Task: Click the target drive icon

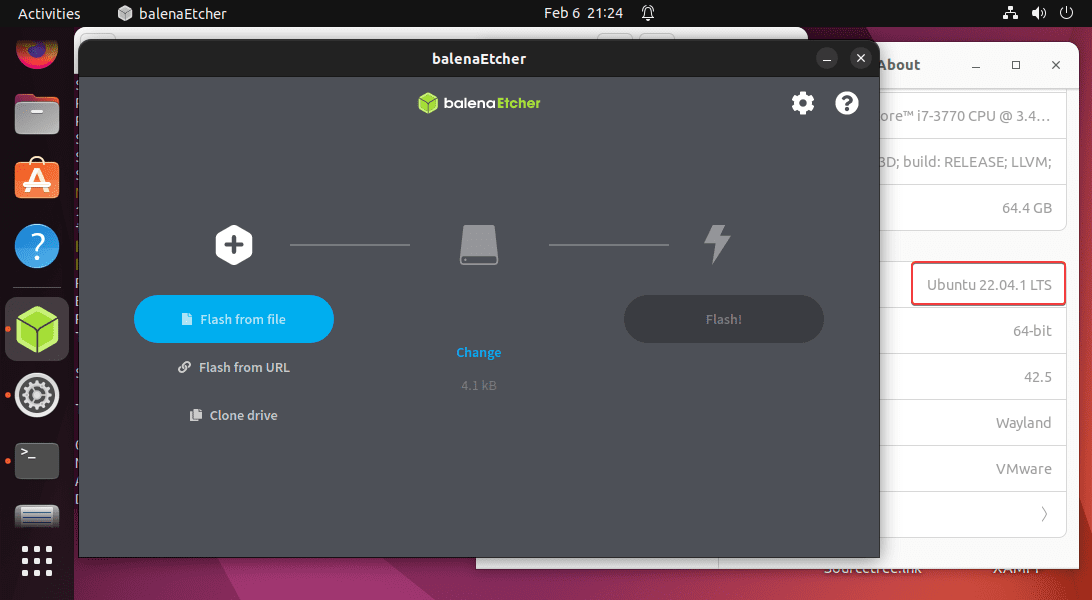Action: [479, 245]
